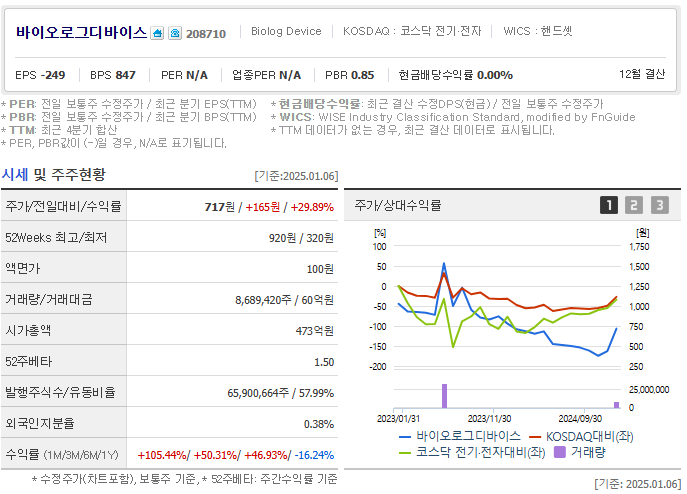Select 시가총액 row label
This screenshot has height=494, width=687.
pos(28,330)
